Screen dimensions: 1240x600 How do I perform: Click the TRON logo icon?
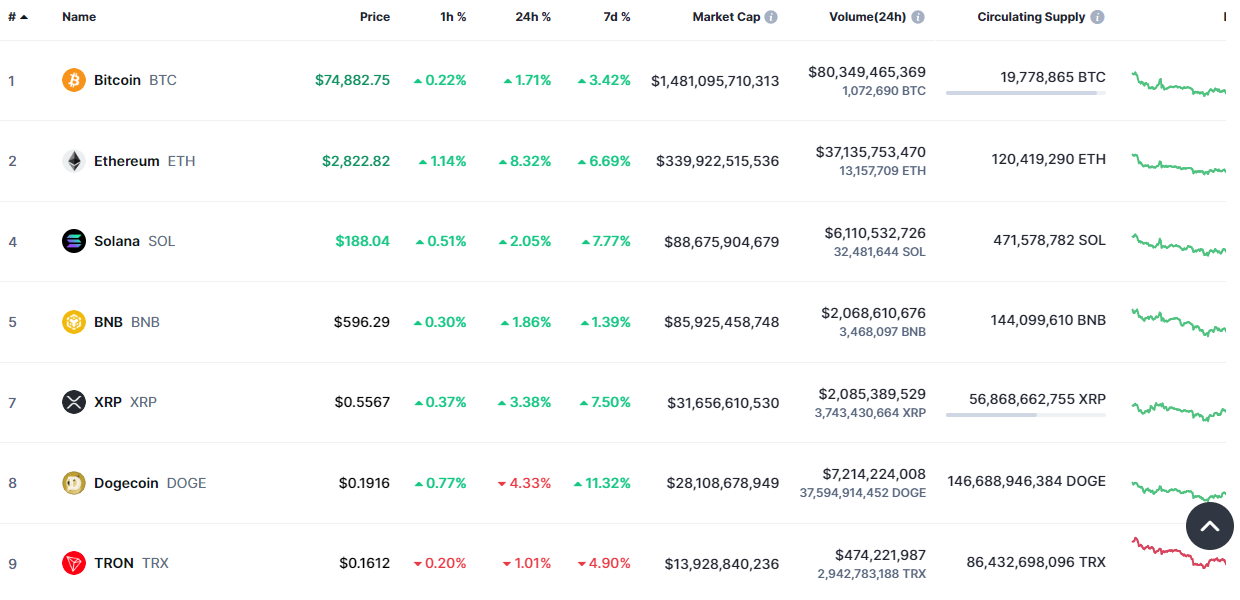pos(74,563)
